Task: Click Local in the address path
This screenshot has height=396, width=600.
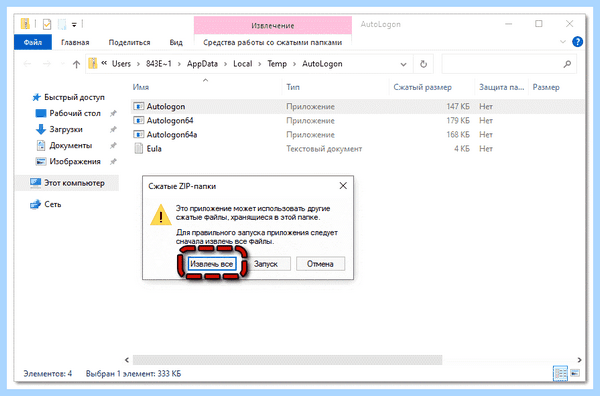Action: click(243, 64)
